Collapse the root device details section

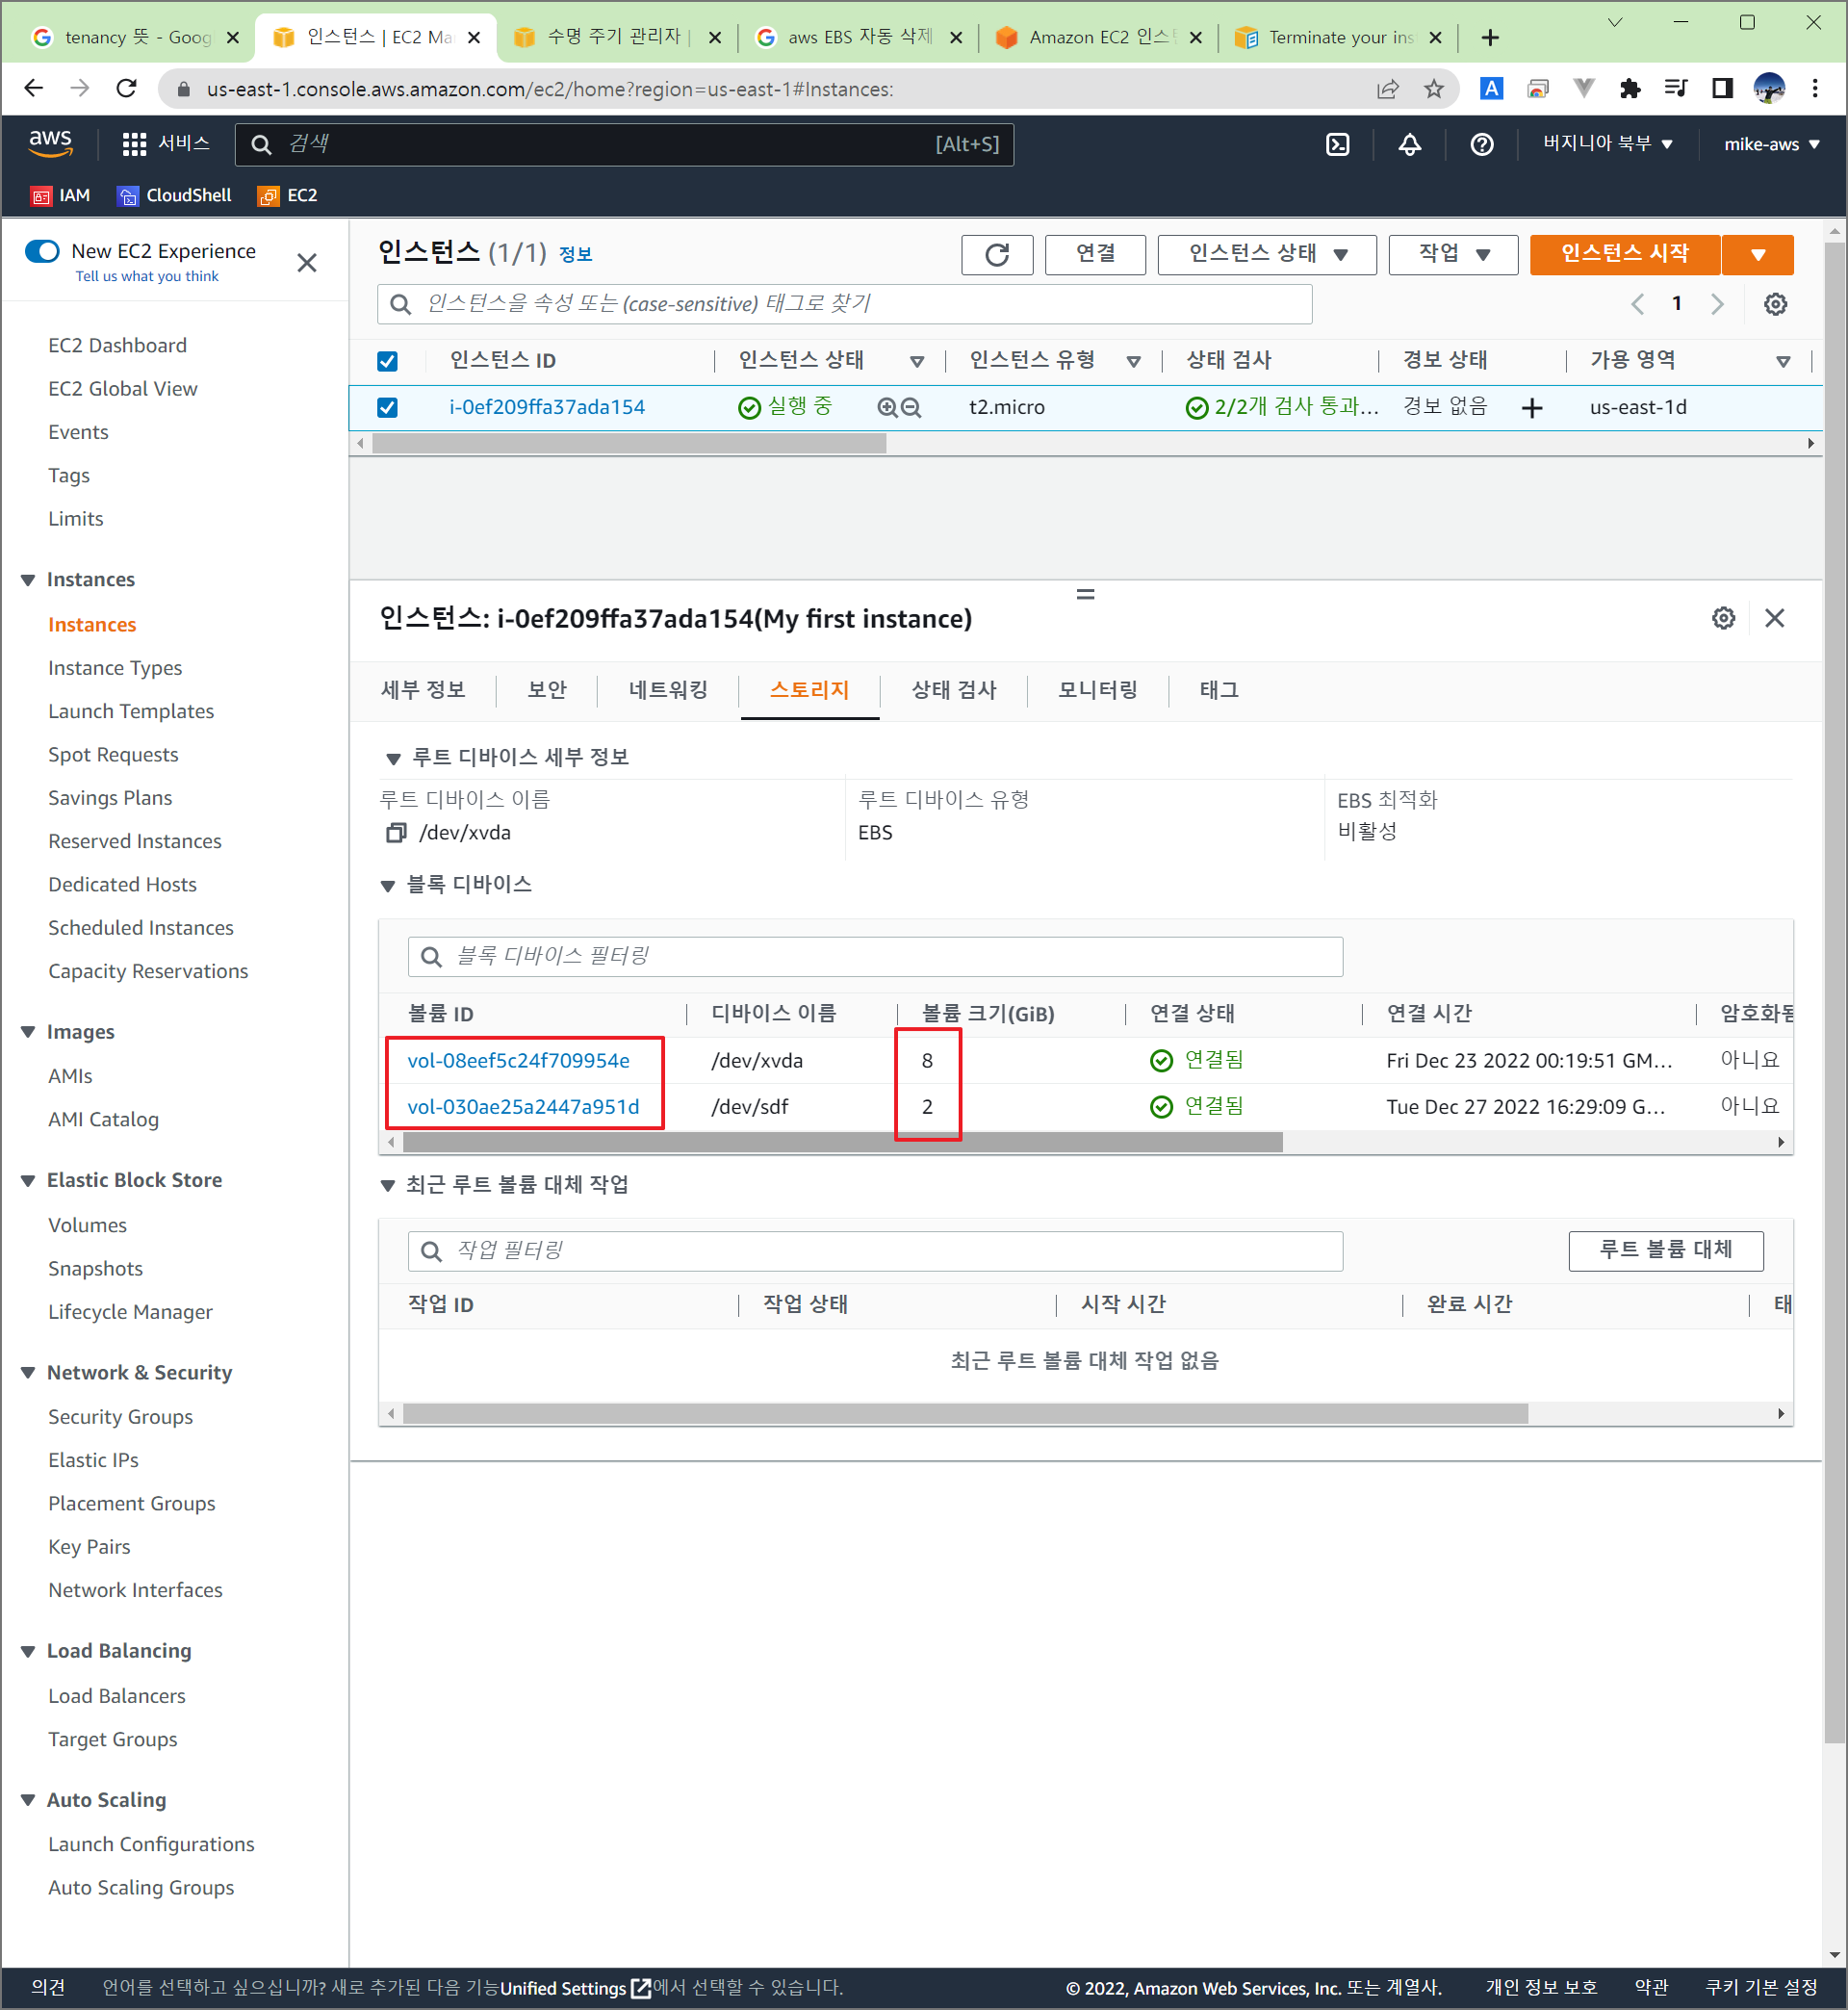click(x=393, y=759)
